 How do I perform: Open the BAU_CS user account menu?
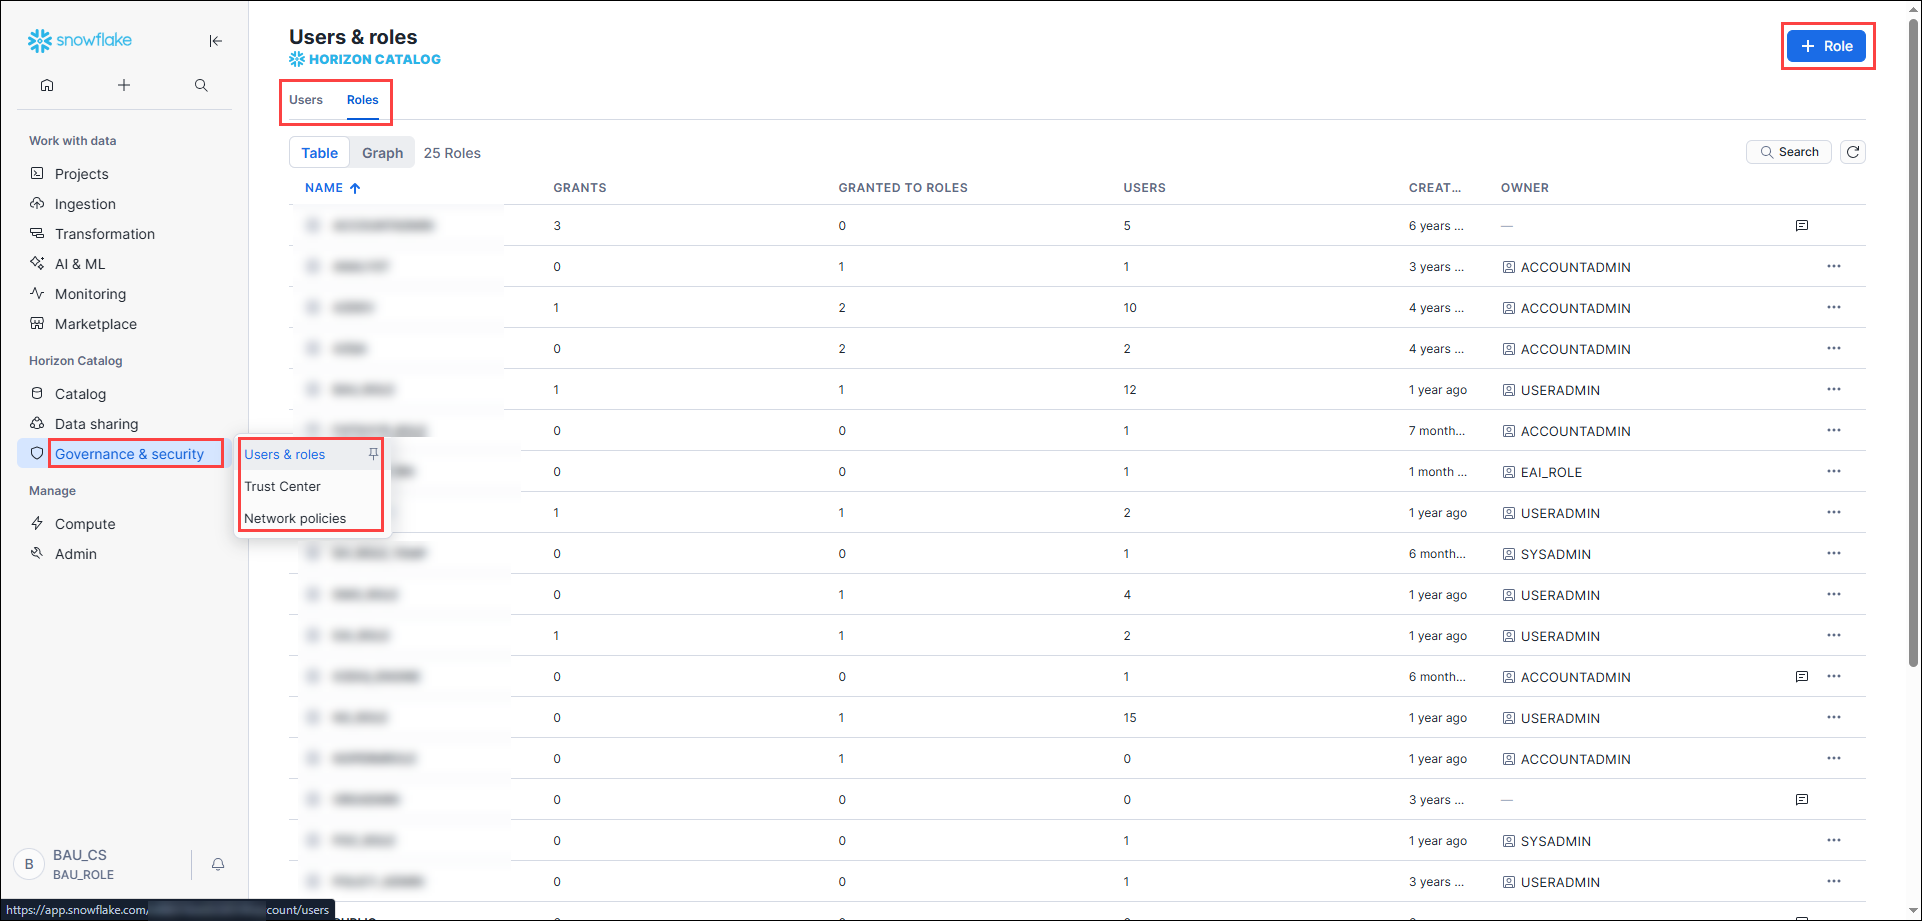pyautogui.click(x=82, y=864)
